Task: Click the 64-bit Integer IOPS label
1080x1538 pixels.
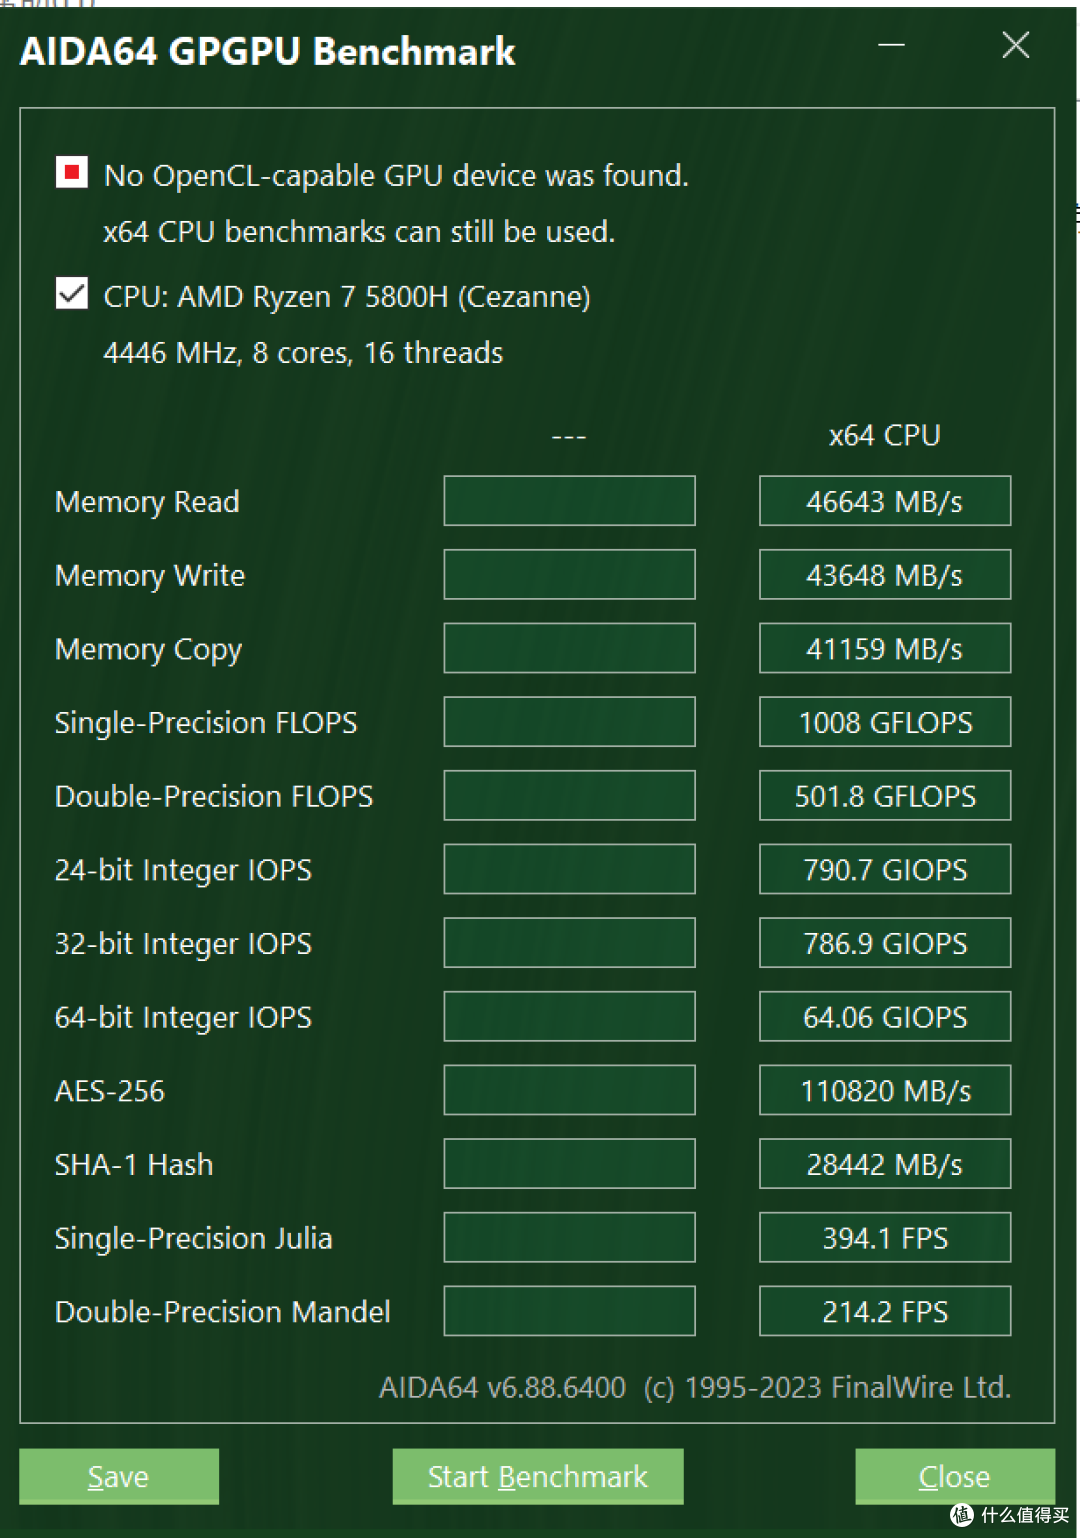Action: [x=183, y=1018]
